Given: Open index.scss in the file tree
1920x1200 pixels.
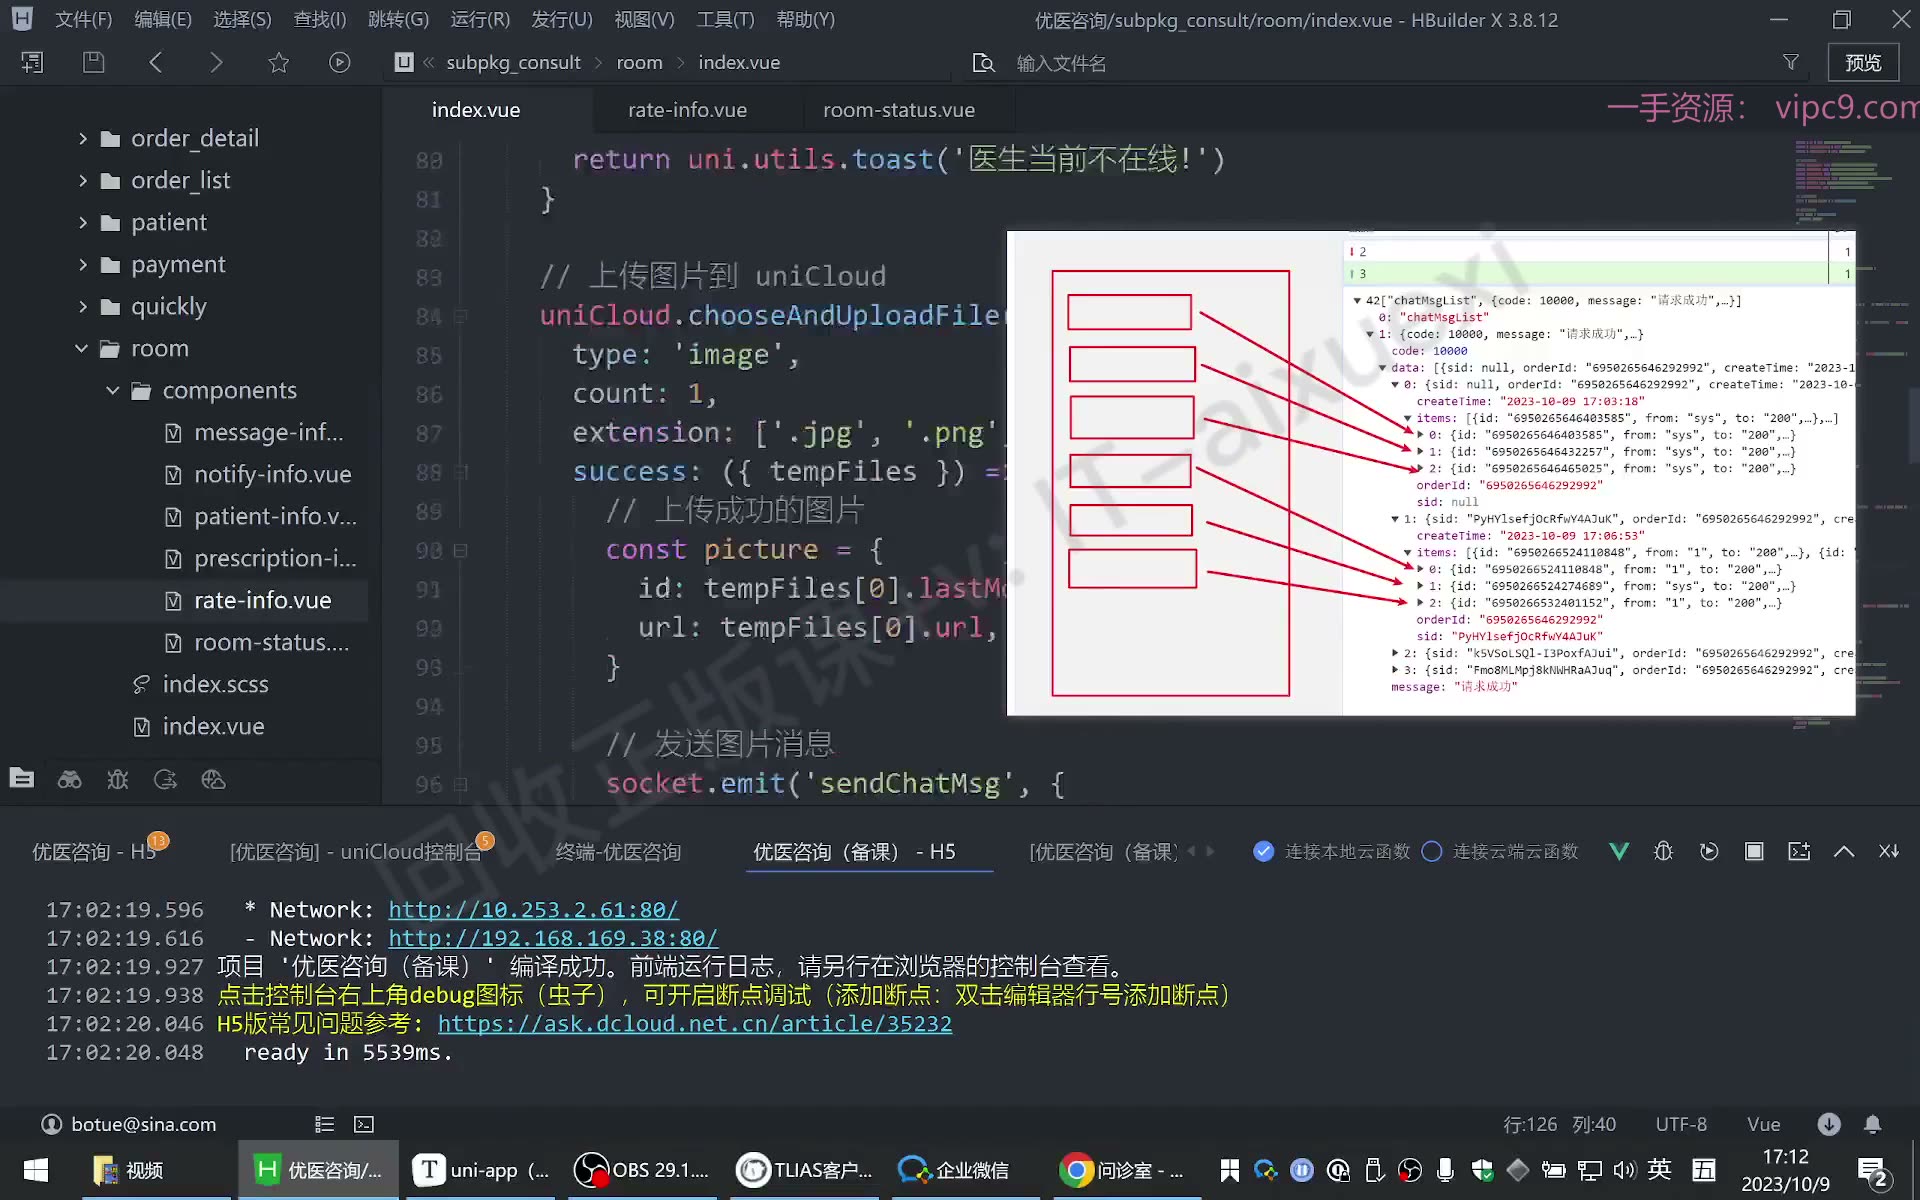Looking at the screenshot, I should tap(215, 684).
